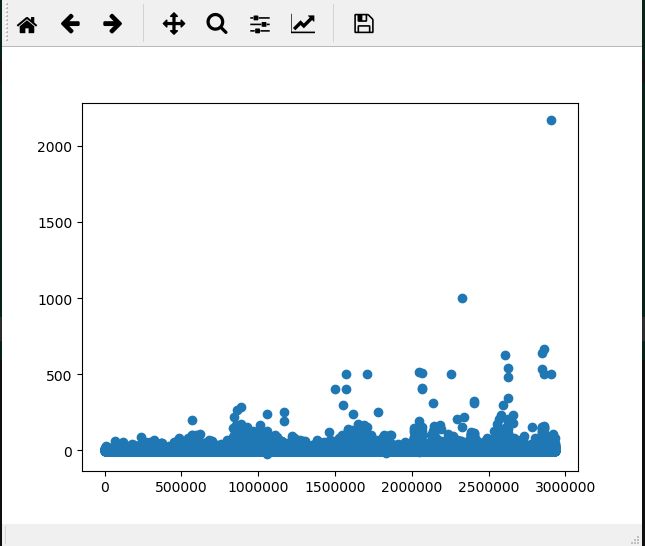Activate the Zoom to rectangle tool
This screenshot has width=645, height=546.
[x=217, y=24]
